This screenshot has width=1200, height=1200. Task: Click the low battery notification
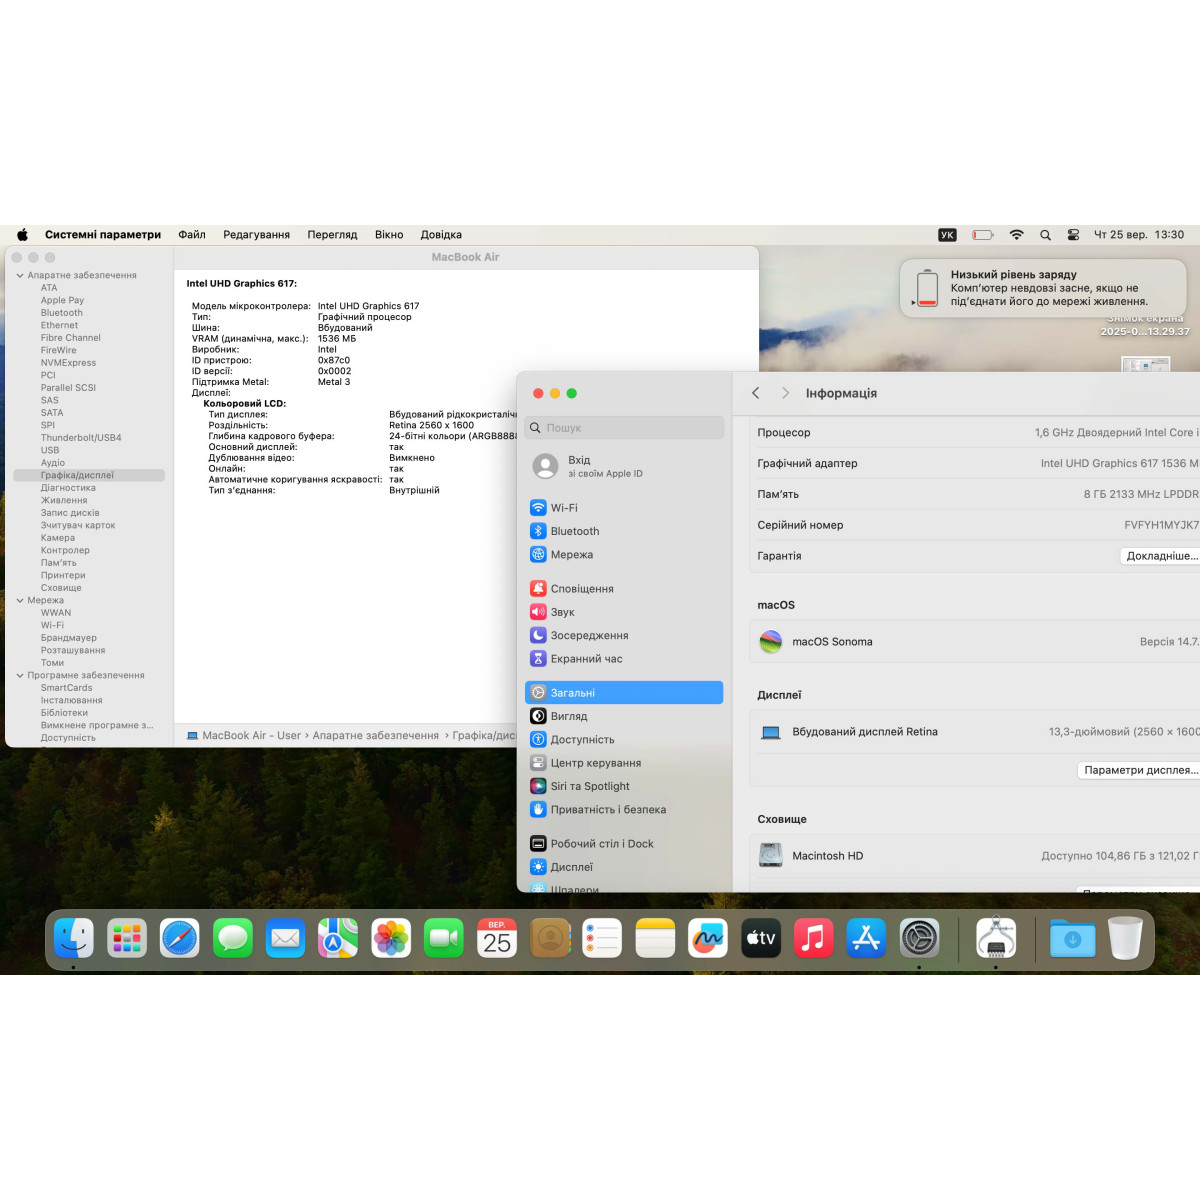[1043, 288]
